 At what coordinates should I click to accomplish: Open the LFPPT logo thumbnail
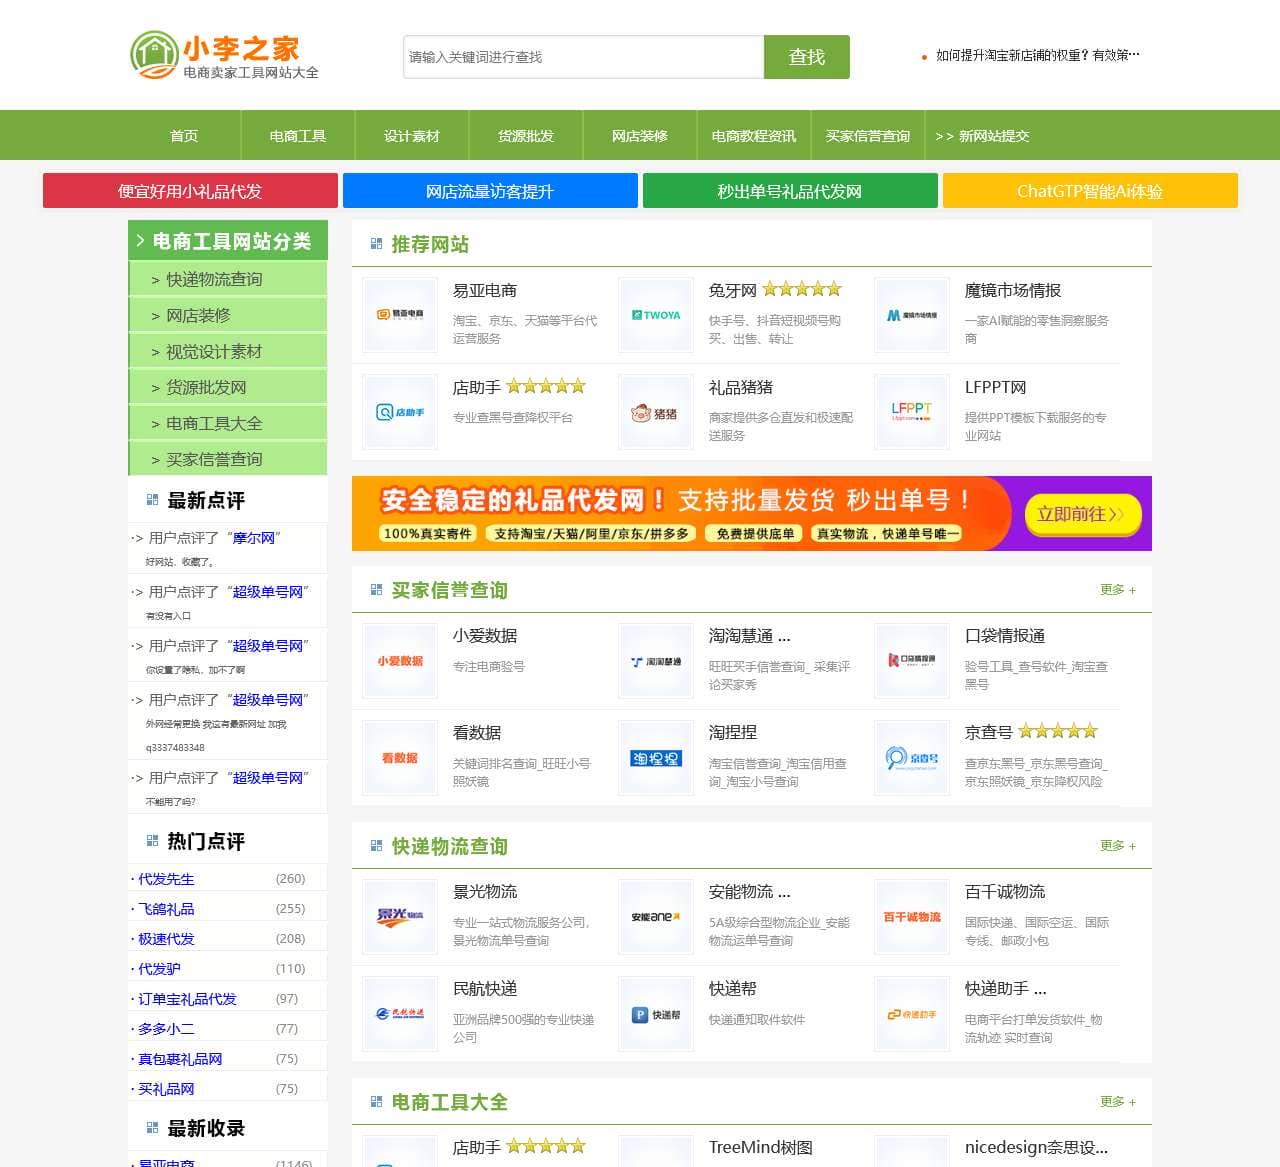[912, 412]
